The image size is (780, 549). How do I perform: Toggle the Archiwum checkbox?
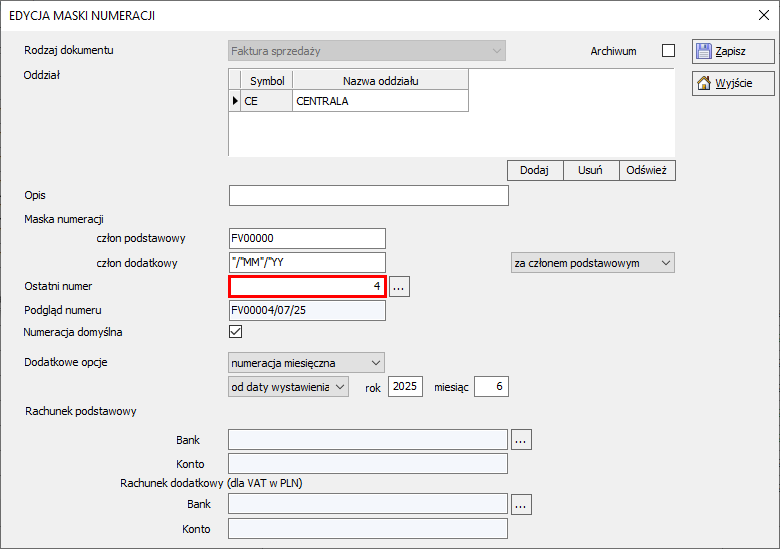(668, 51)
